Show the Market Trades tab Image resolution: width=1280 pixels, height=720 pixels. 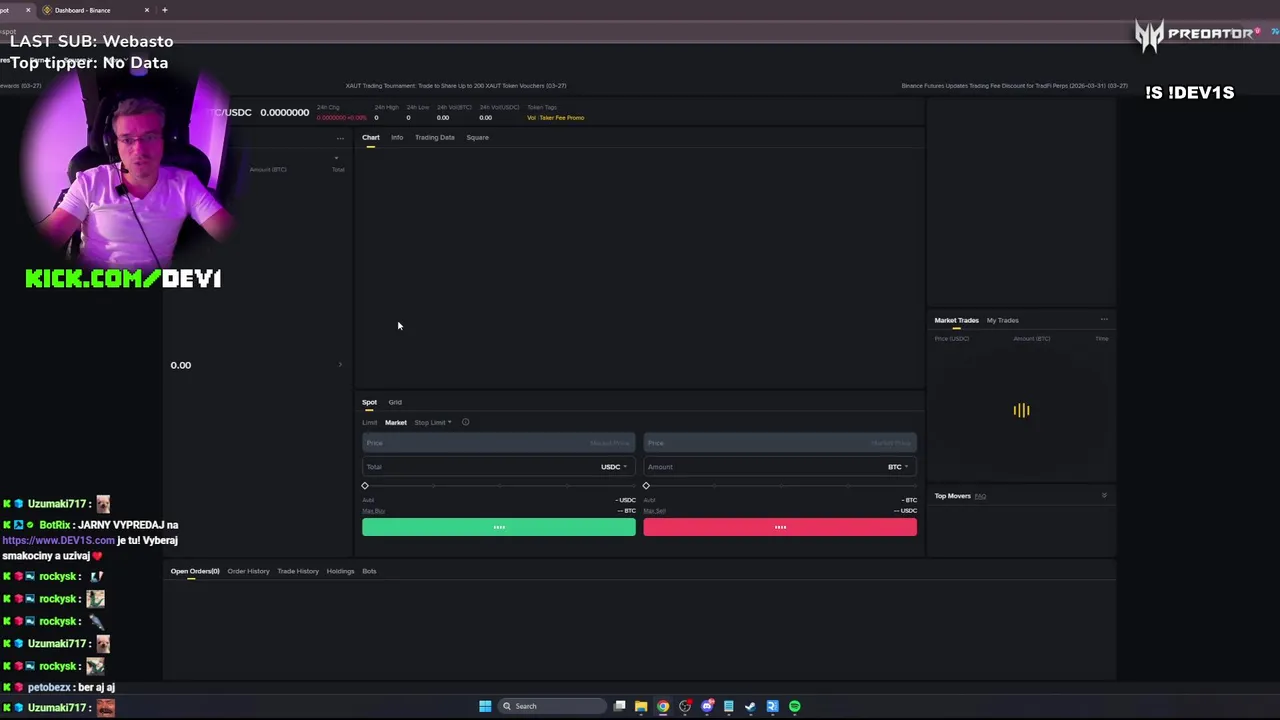tap(956, 320)
